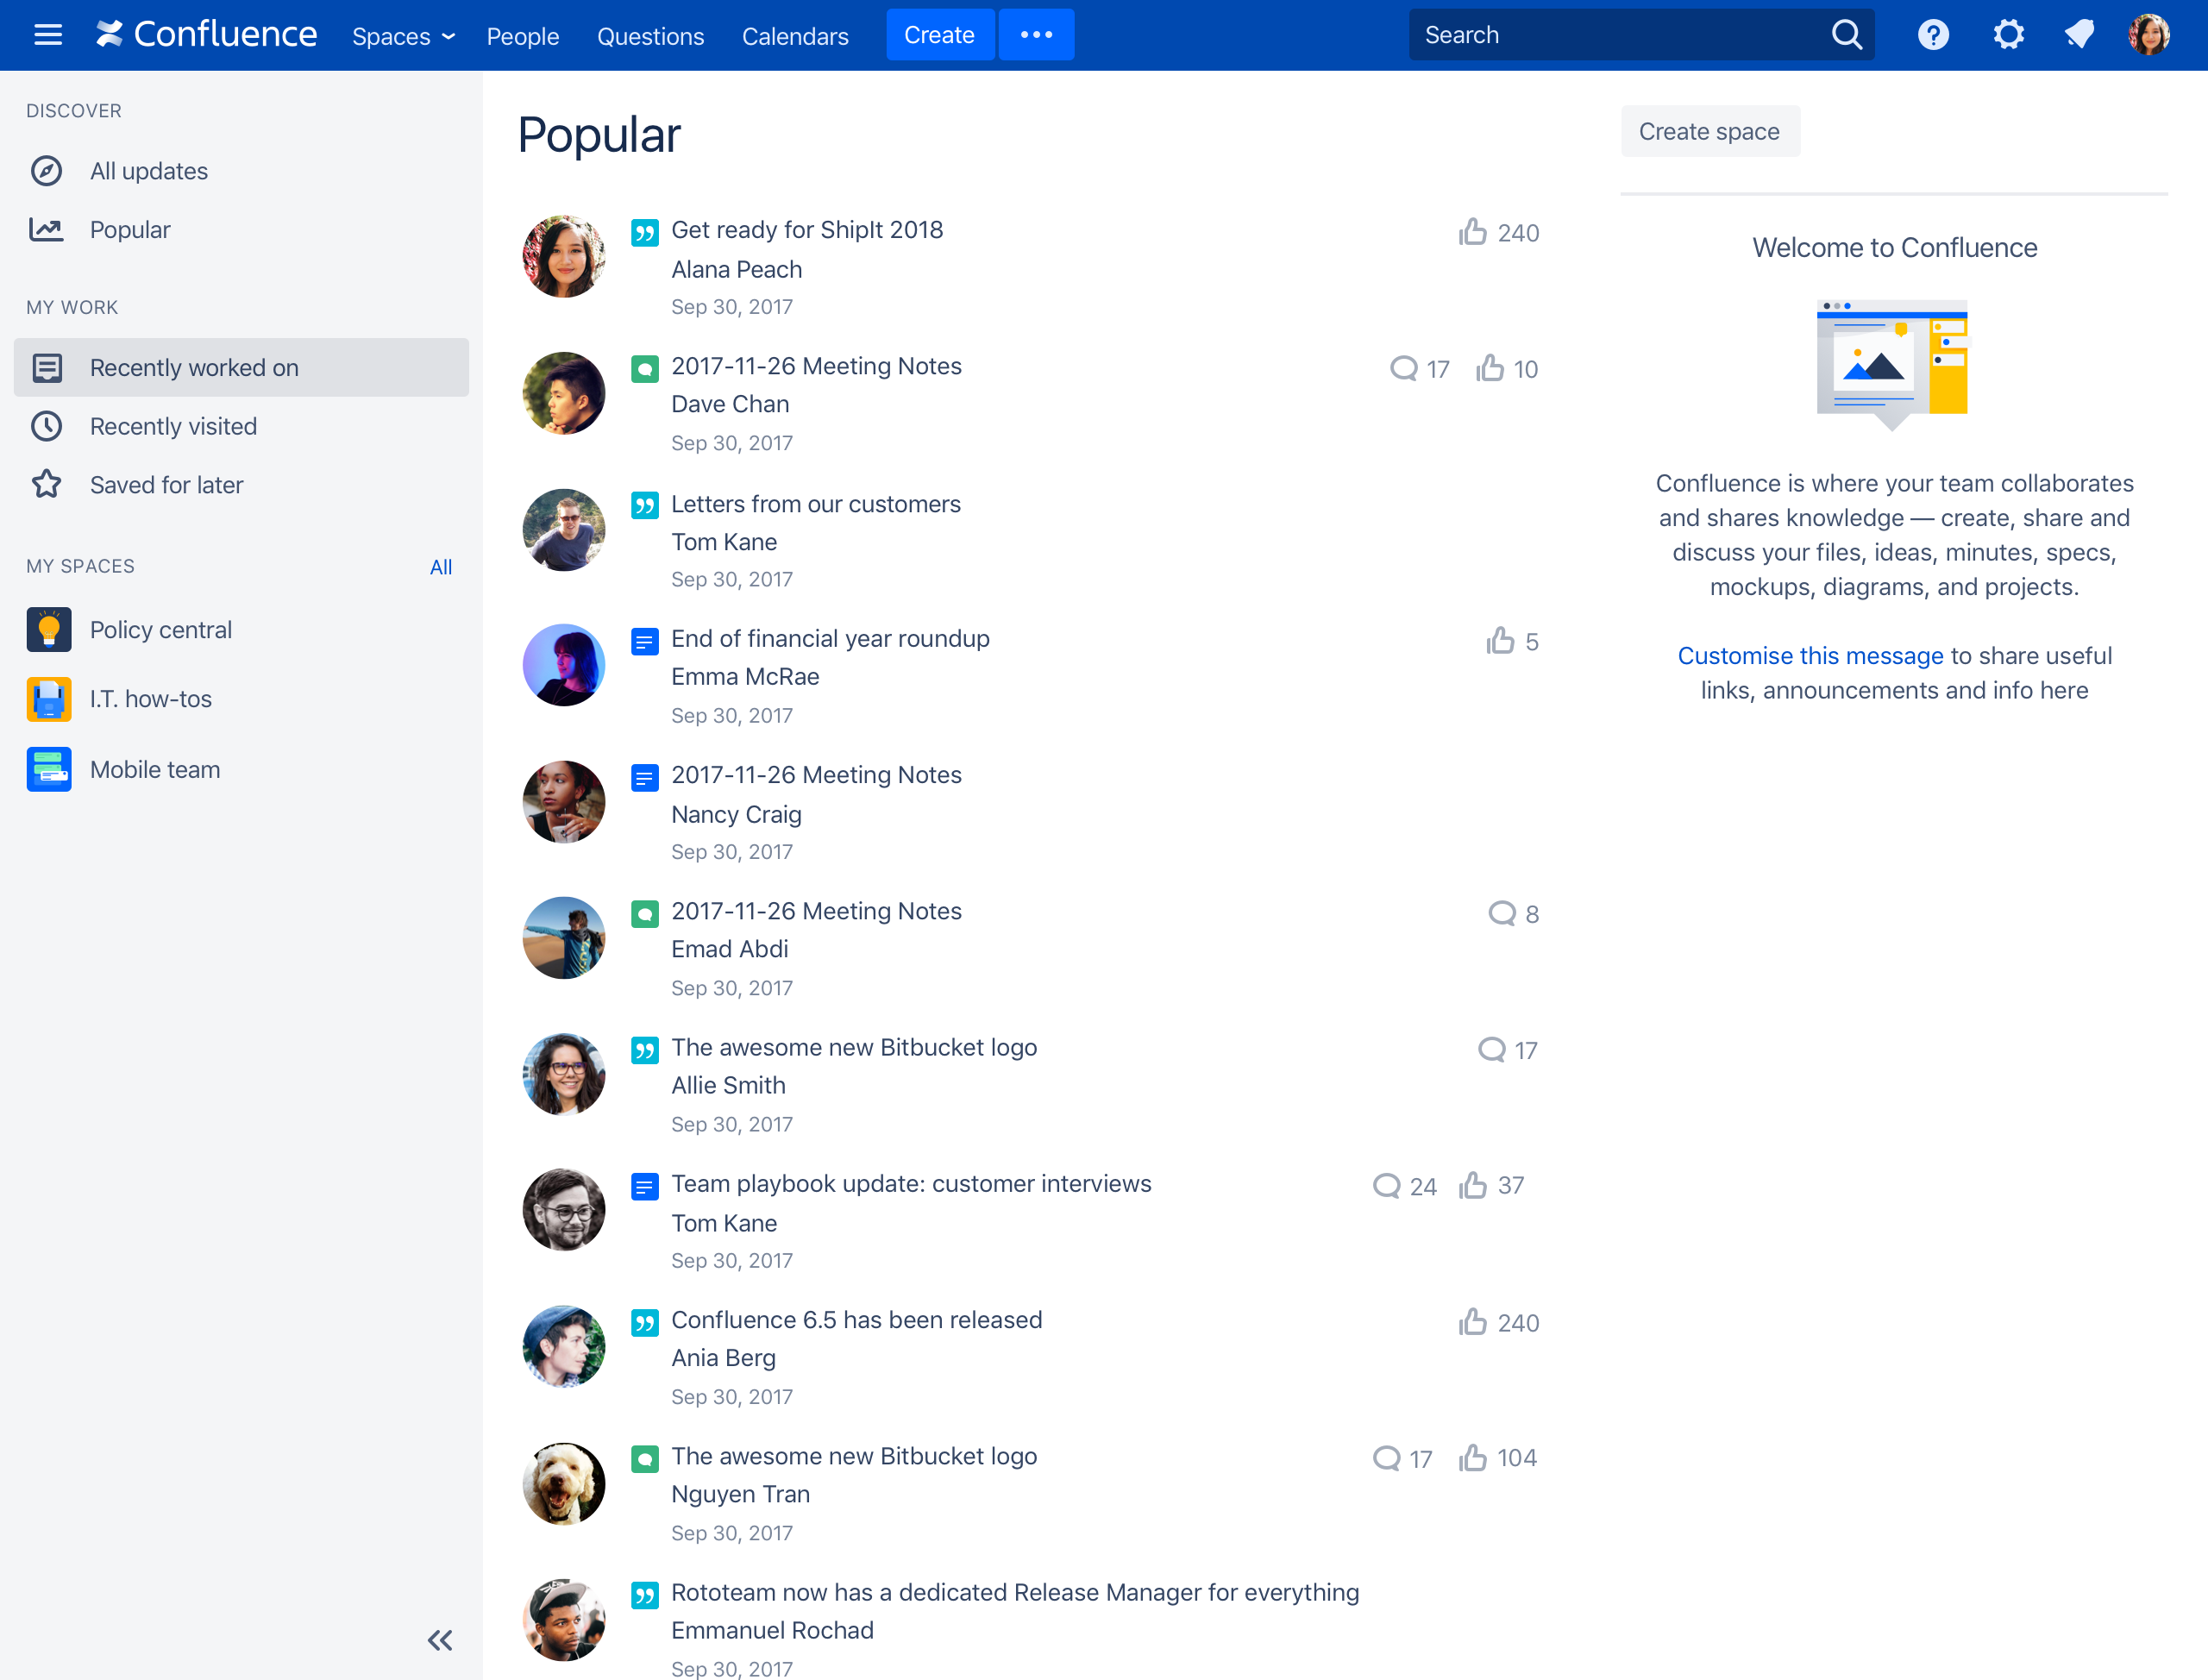Open Letters from our customers post
The width and height of the screenshot is (2208, 1680).
click(x=816, y=504)
